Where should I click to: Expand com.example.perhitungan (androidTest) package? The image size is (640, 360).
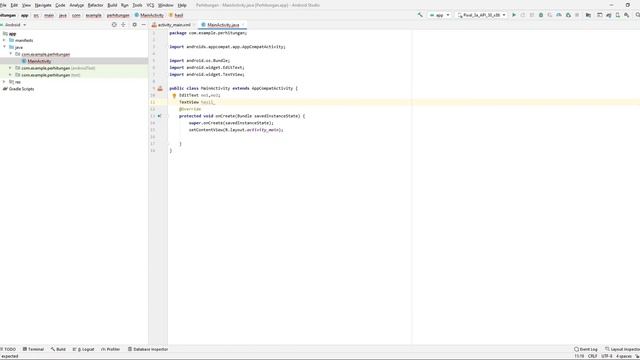pos(11,68)
